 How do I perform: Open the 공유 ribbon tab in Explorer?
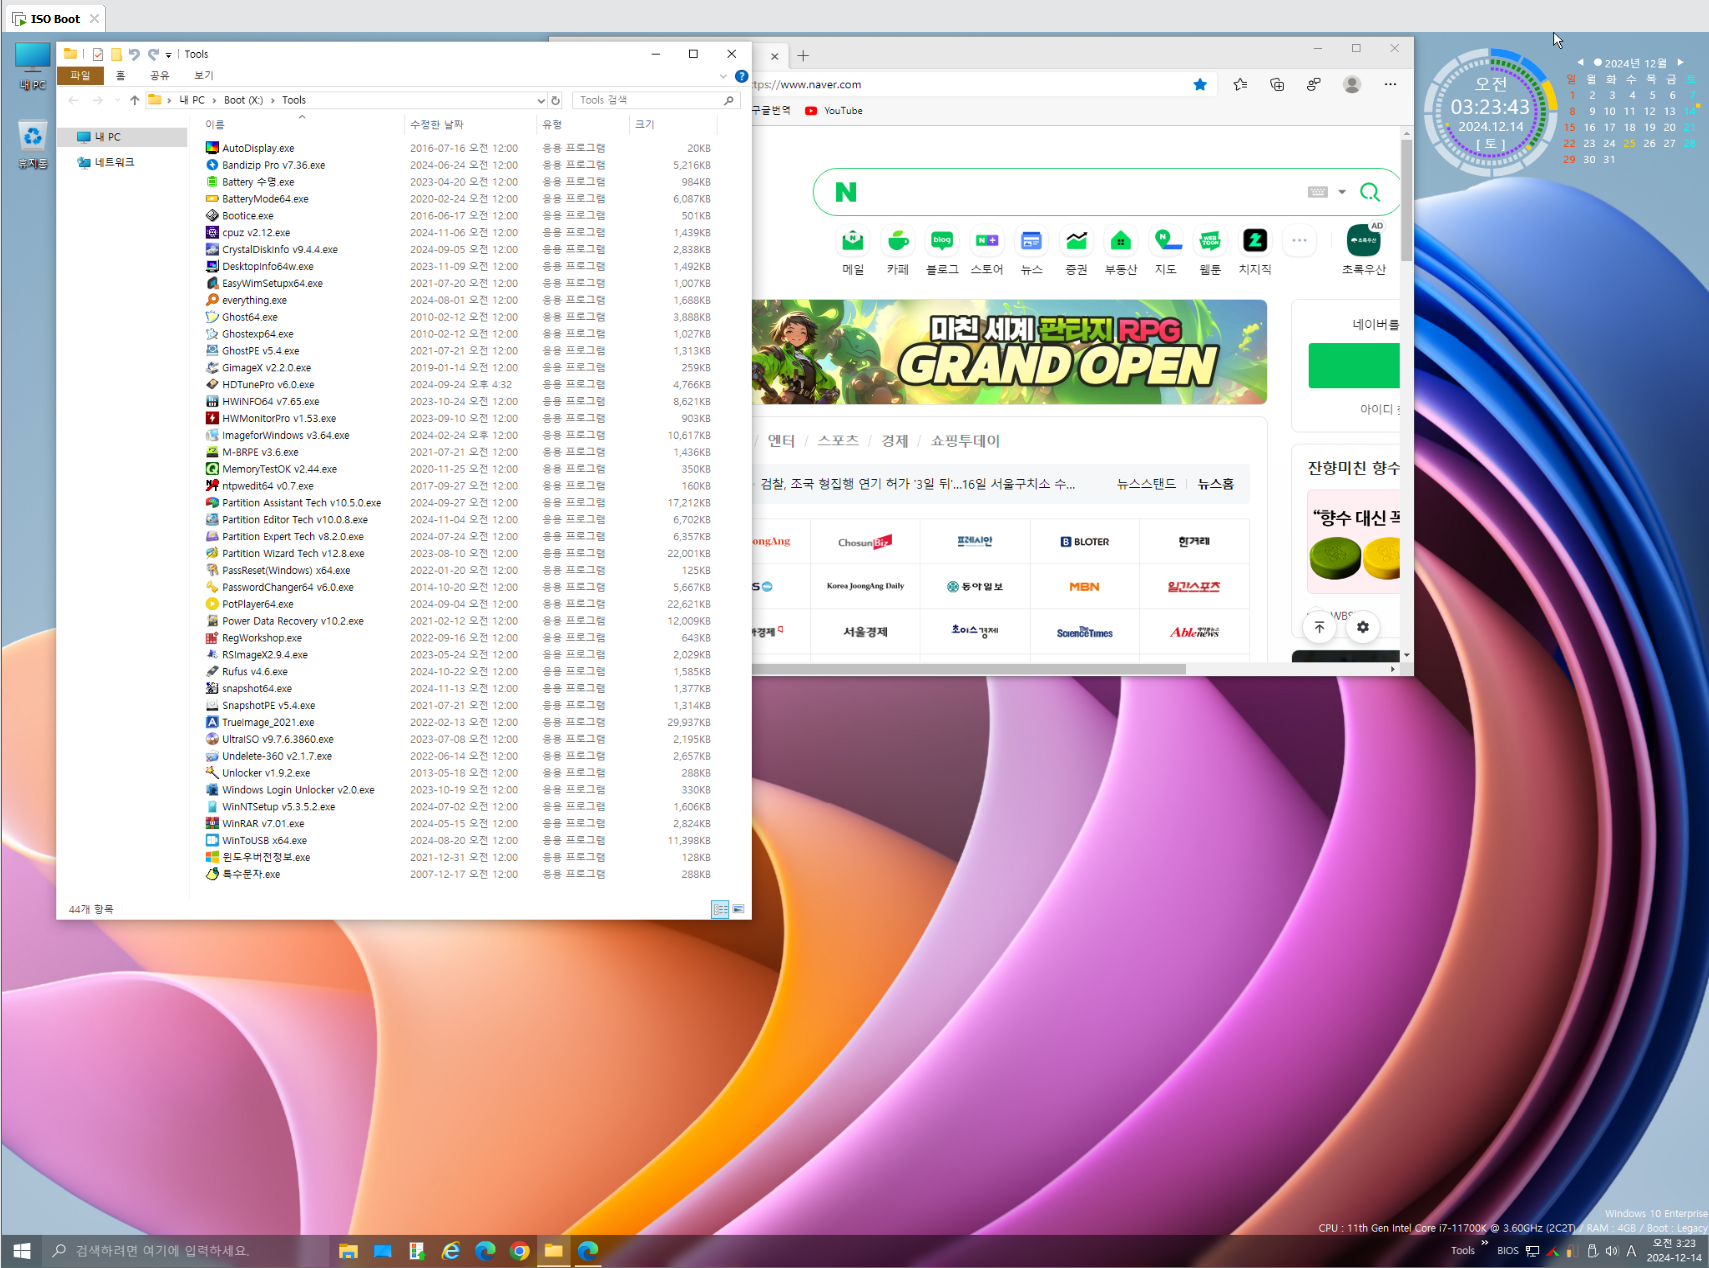click(159, 76)
